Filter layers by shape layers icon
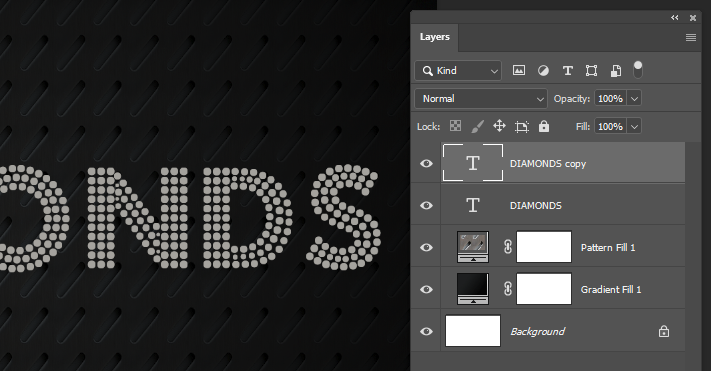This screenshot has height=371, width=711. coord(591,70)
